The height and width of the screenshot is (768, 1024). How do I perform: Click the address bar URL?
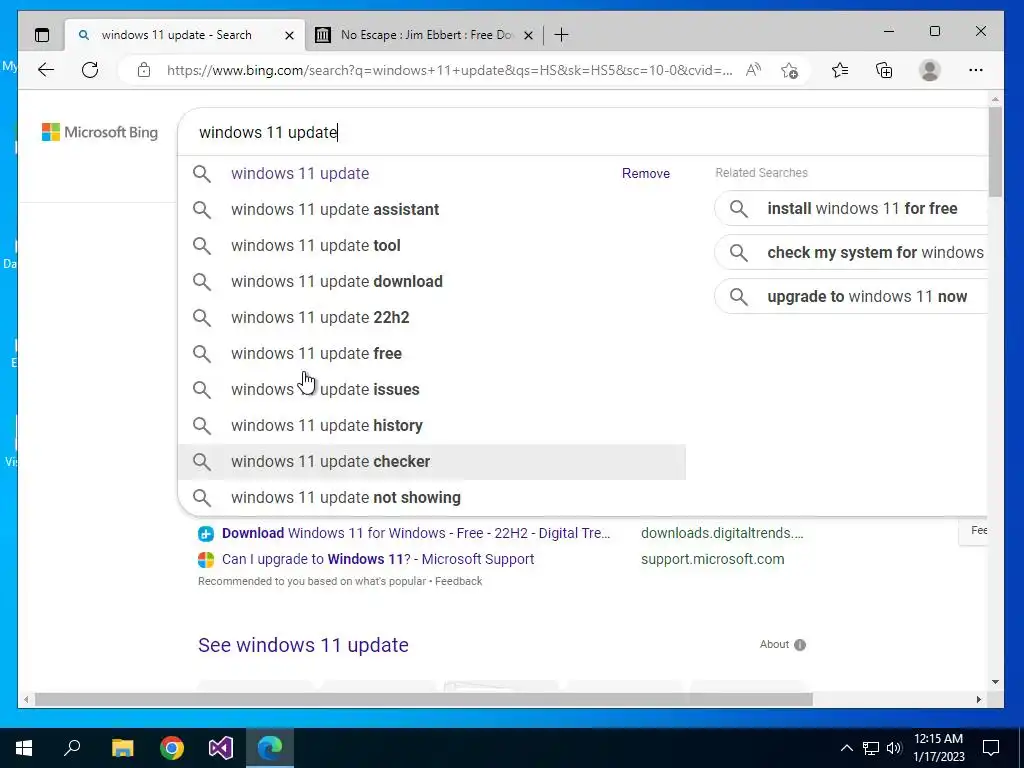pos(449,70)
